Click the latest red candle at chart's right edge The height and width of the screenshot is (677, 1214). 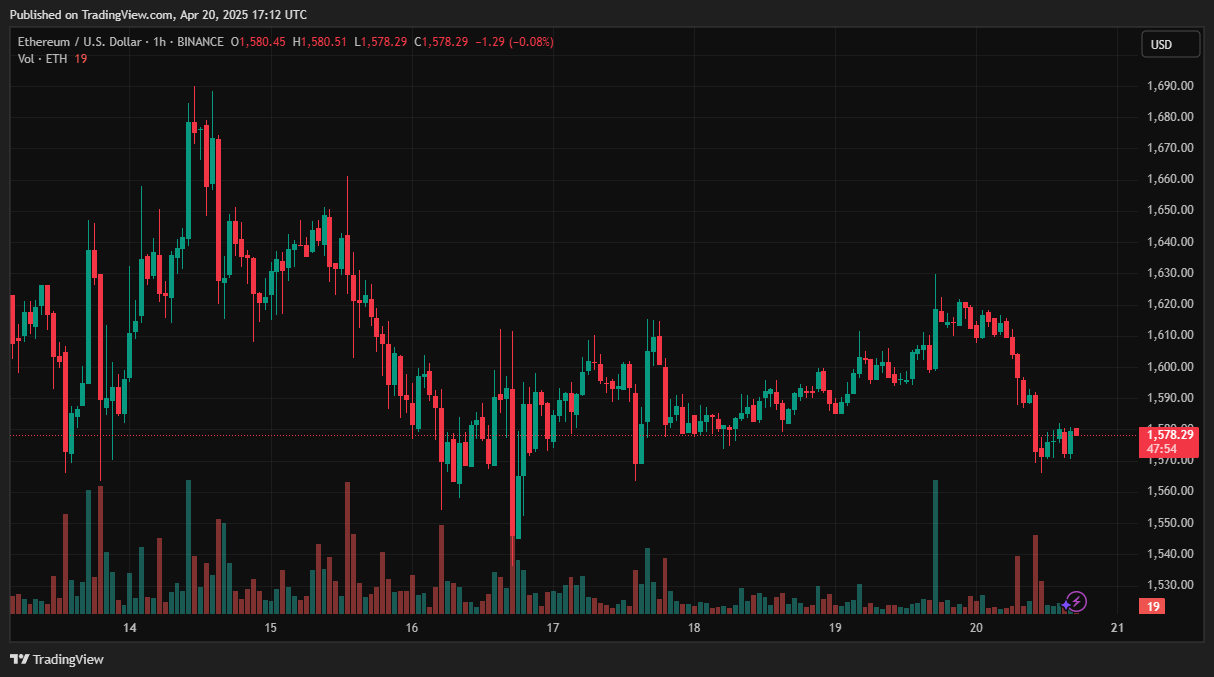click(1076, 431)
